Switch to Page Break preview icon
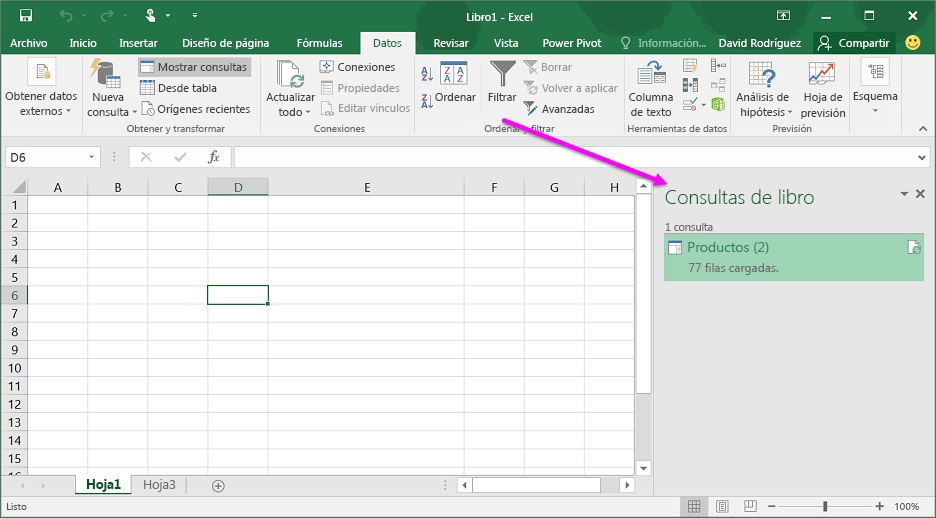Screen dimensions: 936x518 pyautogui.click(x=750, y=507)
